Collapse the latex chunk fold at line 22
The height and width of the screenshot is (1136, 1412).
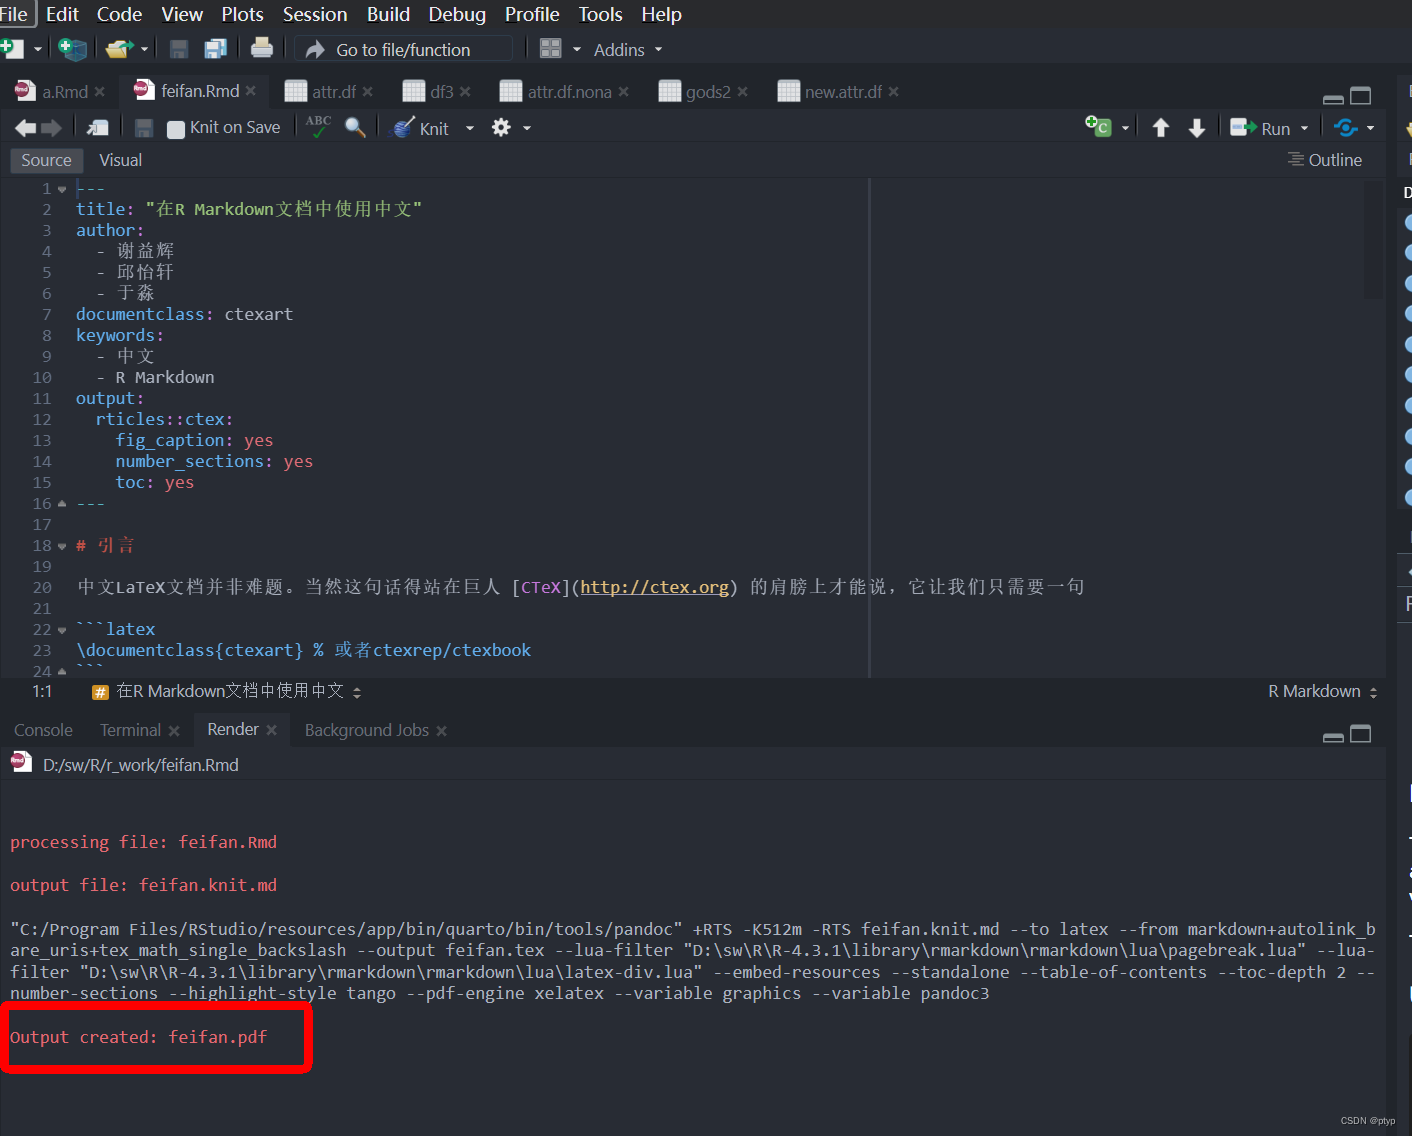(62, 630)
